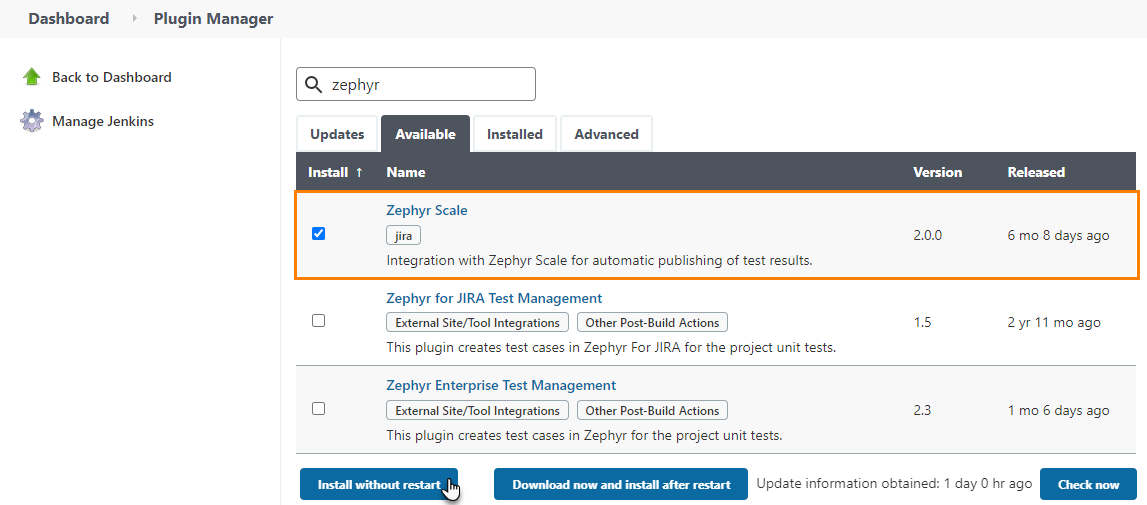Open the Advanced tab

[x=606, y=134]
